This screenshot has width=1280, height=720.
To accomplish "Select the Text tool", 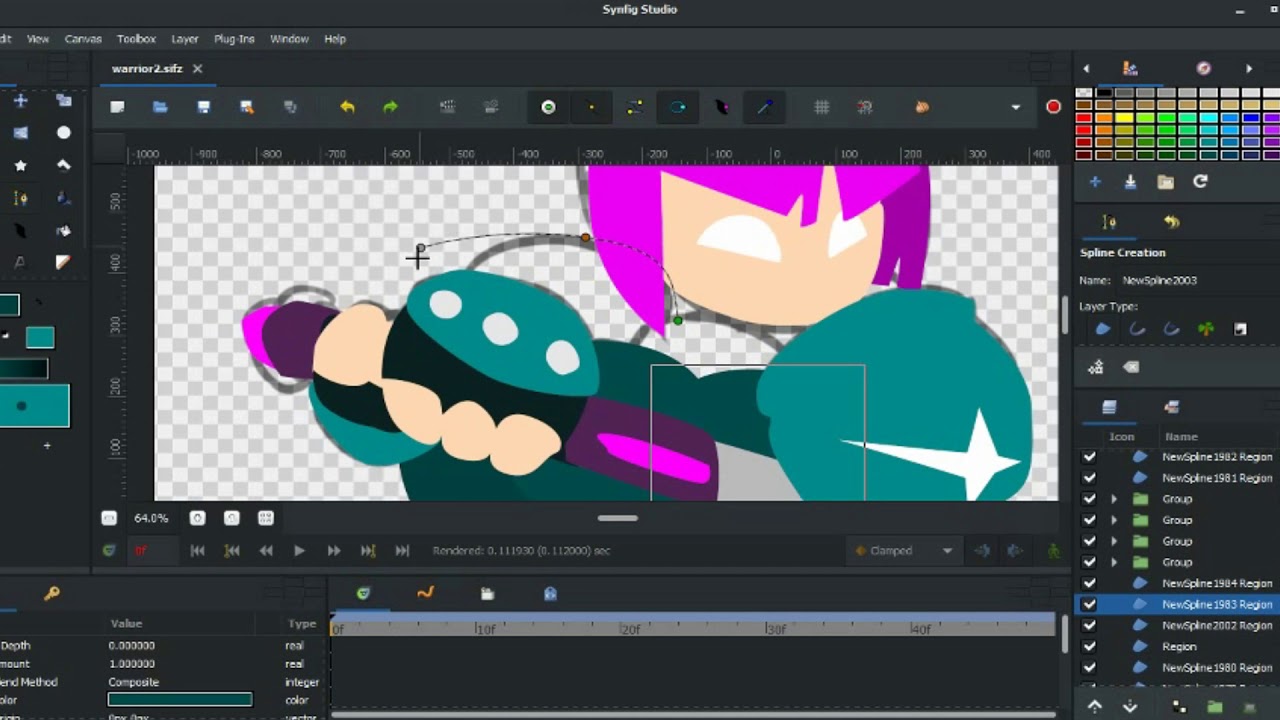I will tap(20, 263).
